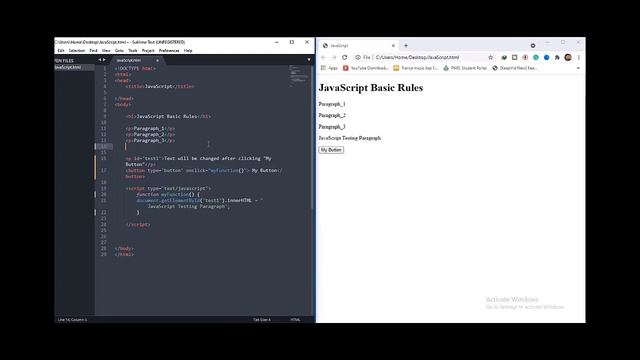Click the right tab-scroll arrow in Sublime
Image resolution: width=640 pixels, height=360 pixels.
tap(104, 60)
